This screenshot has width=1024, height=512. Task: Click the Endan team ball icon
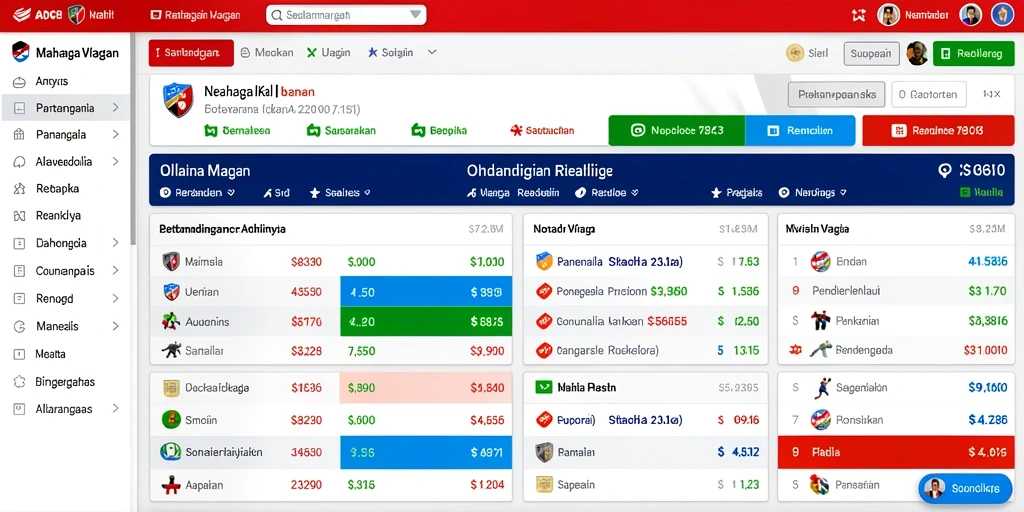(x=820, y=262)
